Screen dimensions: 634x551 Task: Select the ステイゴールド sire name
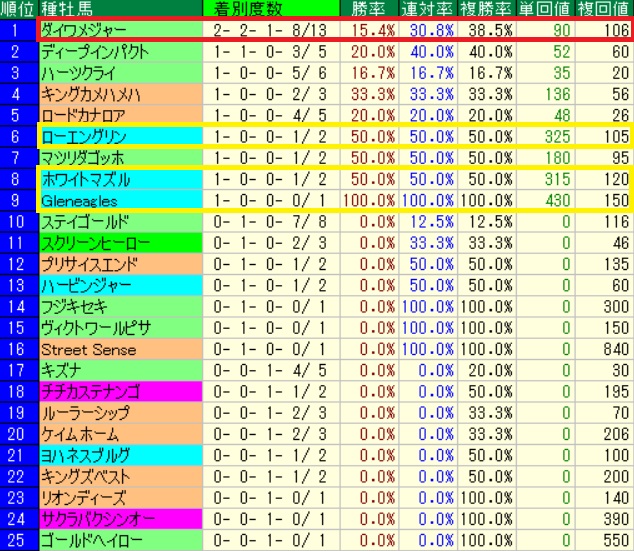coord(85,222)
